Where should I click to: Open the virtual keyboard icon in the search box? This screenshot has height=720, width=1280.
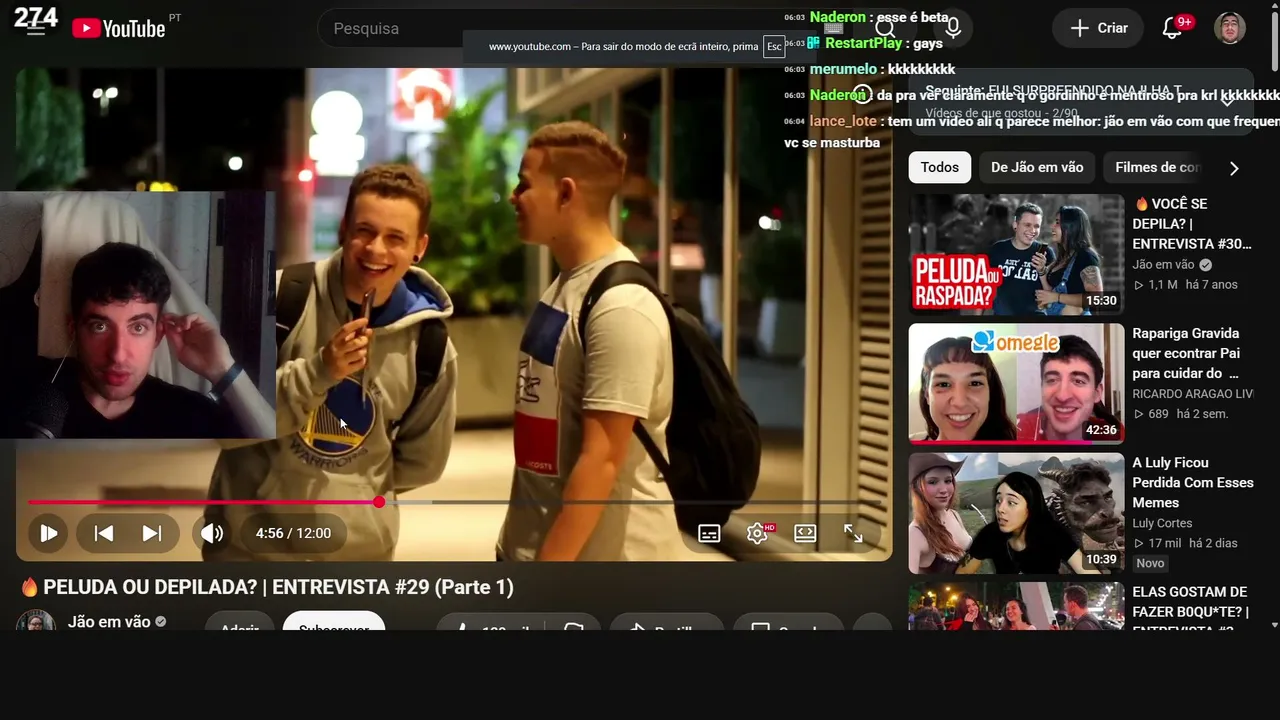(834, 28)
